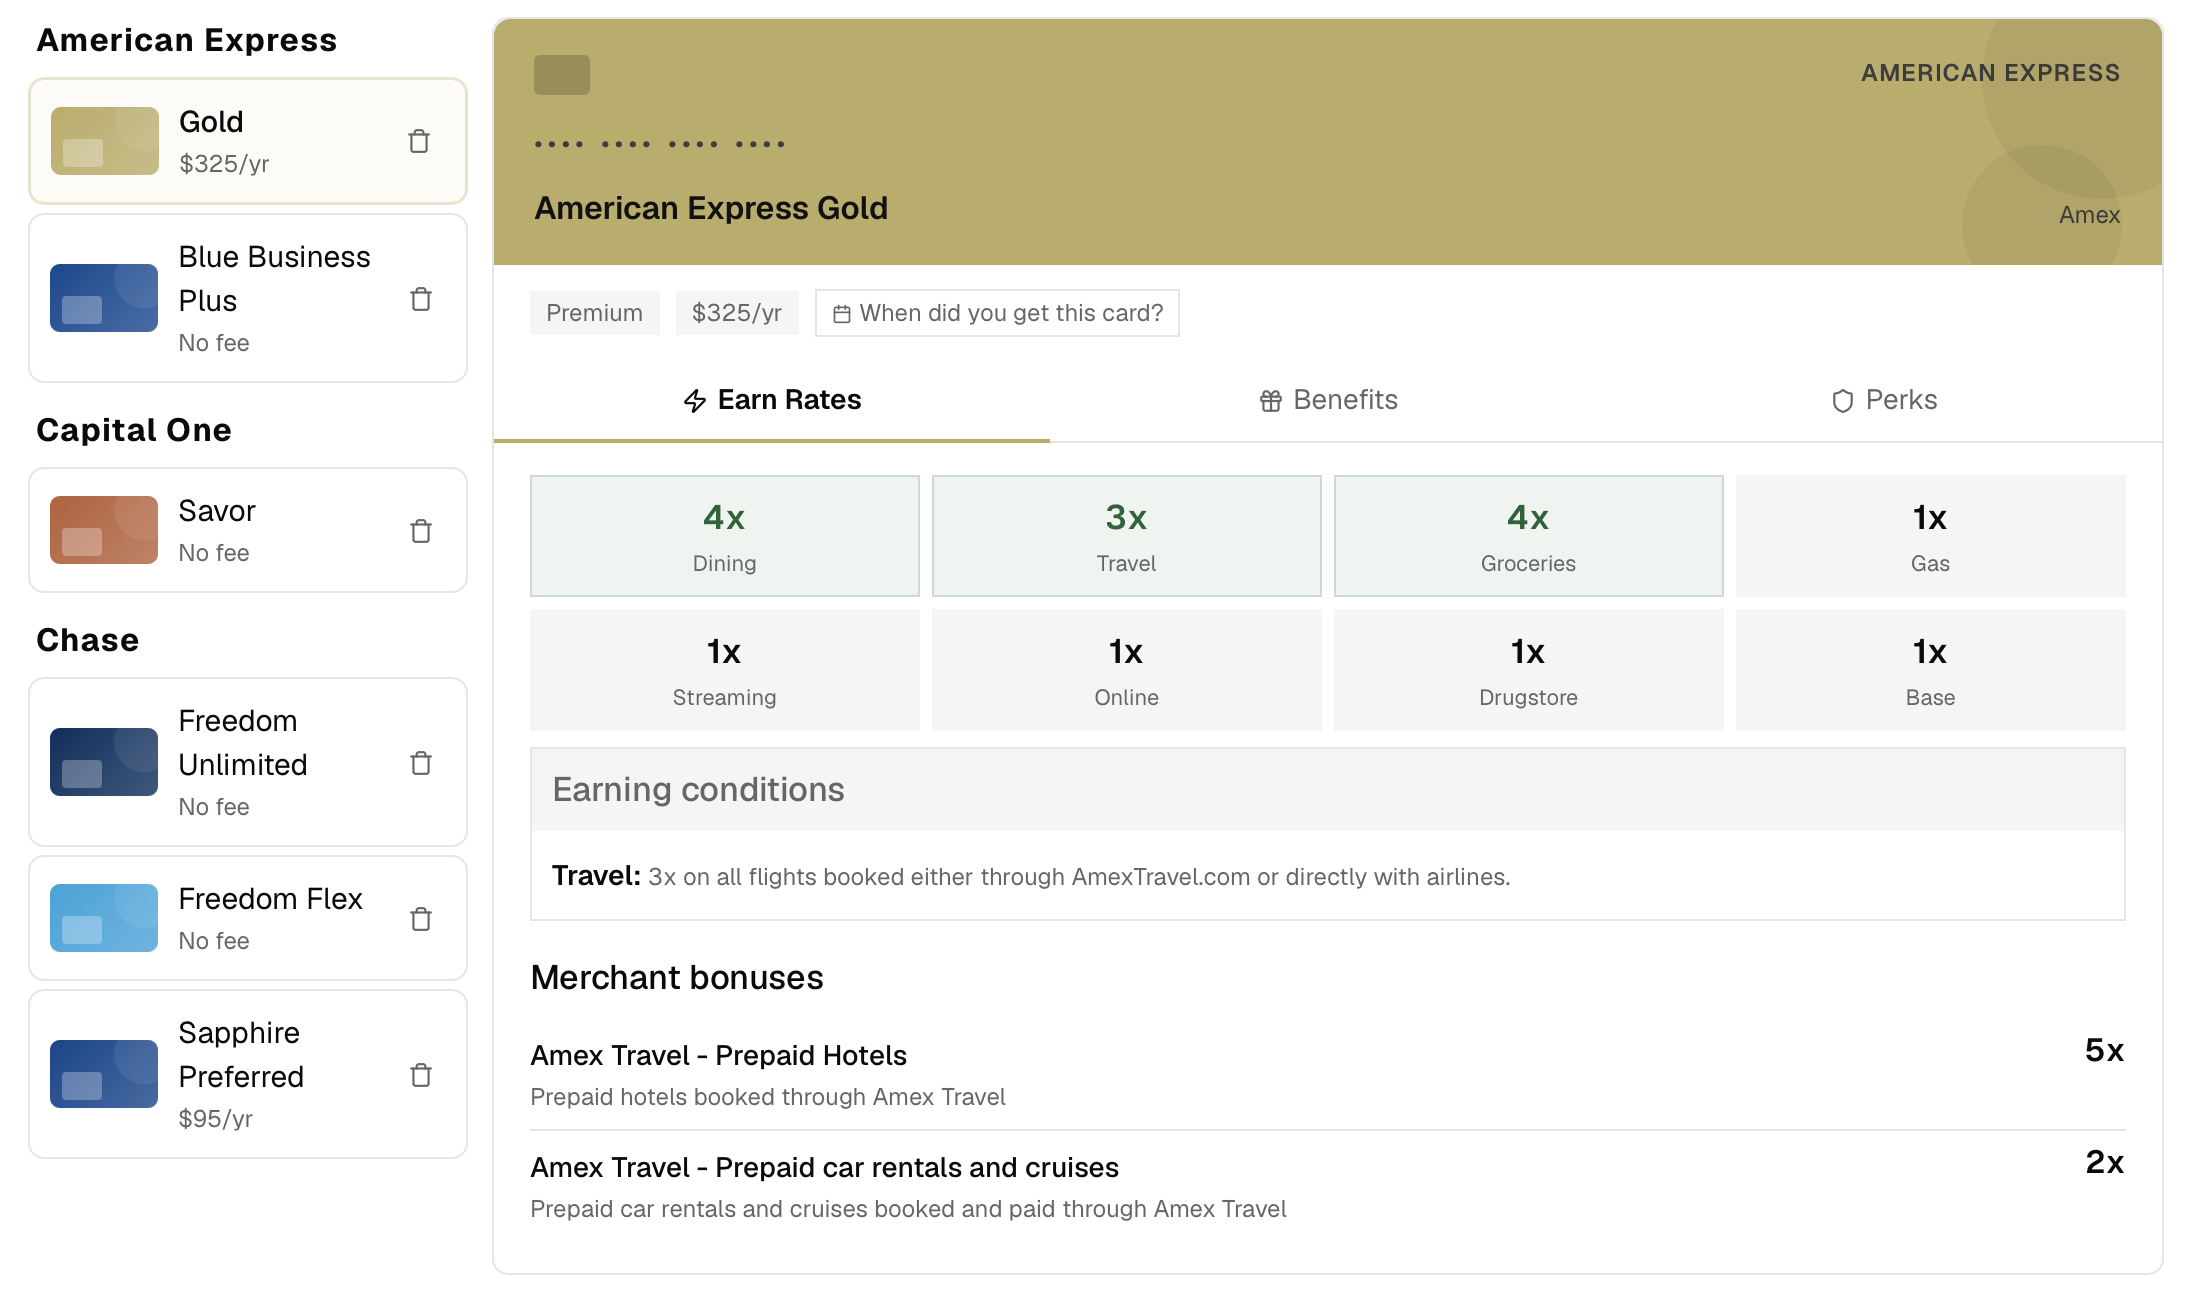Click the AMERICAN EXPRESS banner label

(x=1990, y=73)
